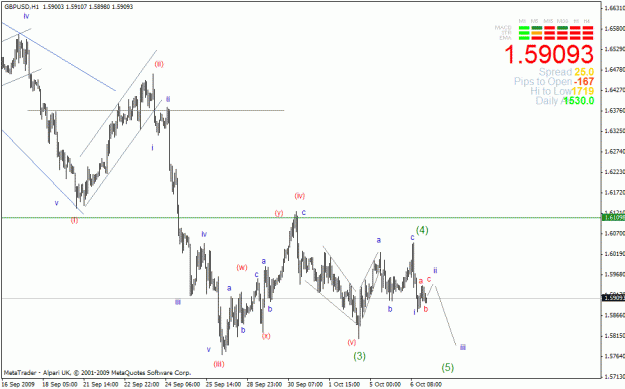Screen dimensions: 625x389
Task: Click the green 1530.0 daily average value
Action: [x=579, y=101]
